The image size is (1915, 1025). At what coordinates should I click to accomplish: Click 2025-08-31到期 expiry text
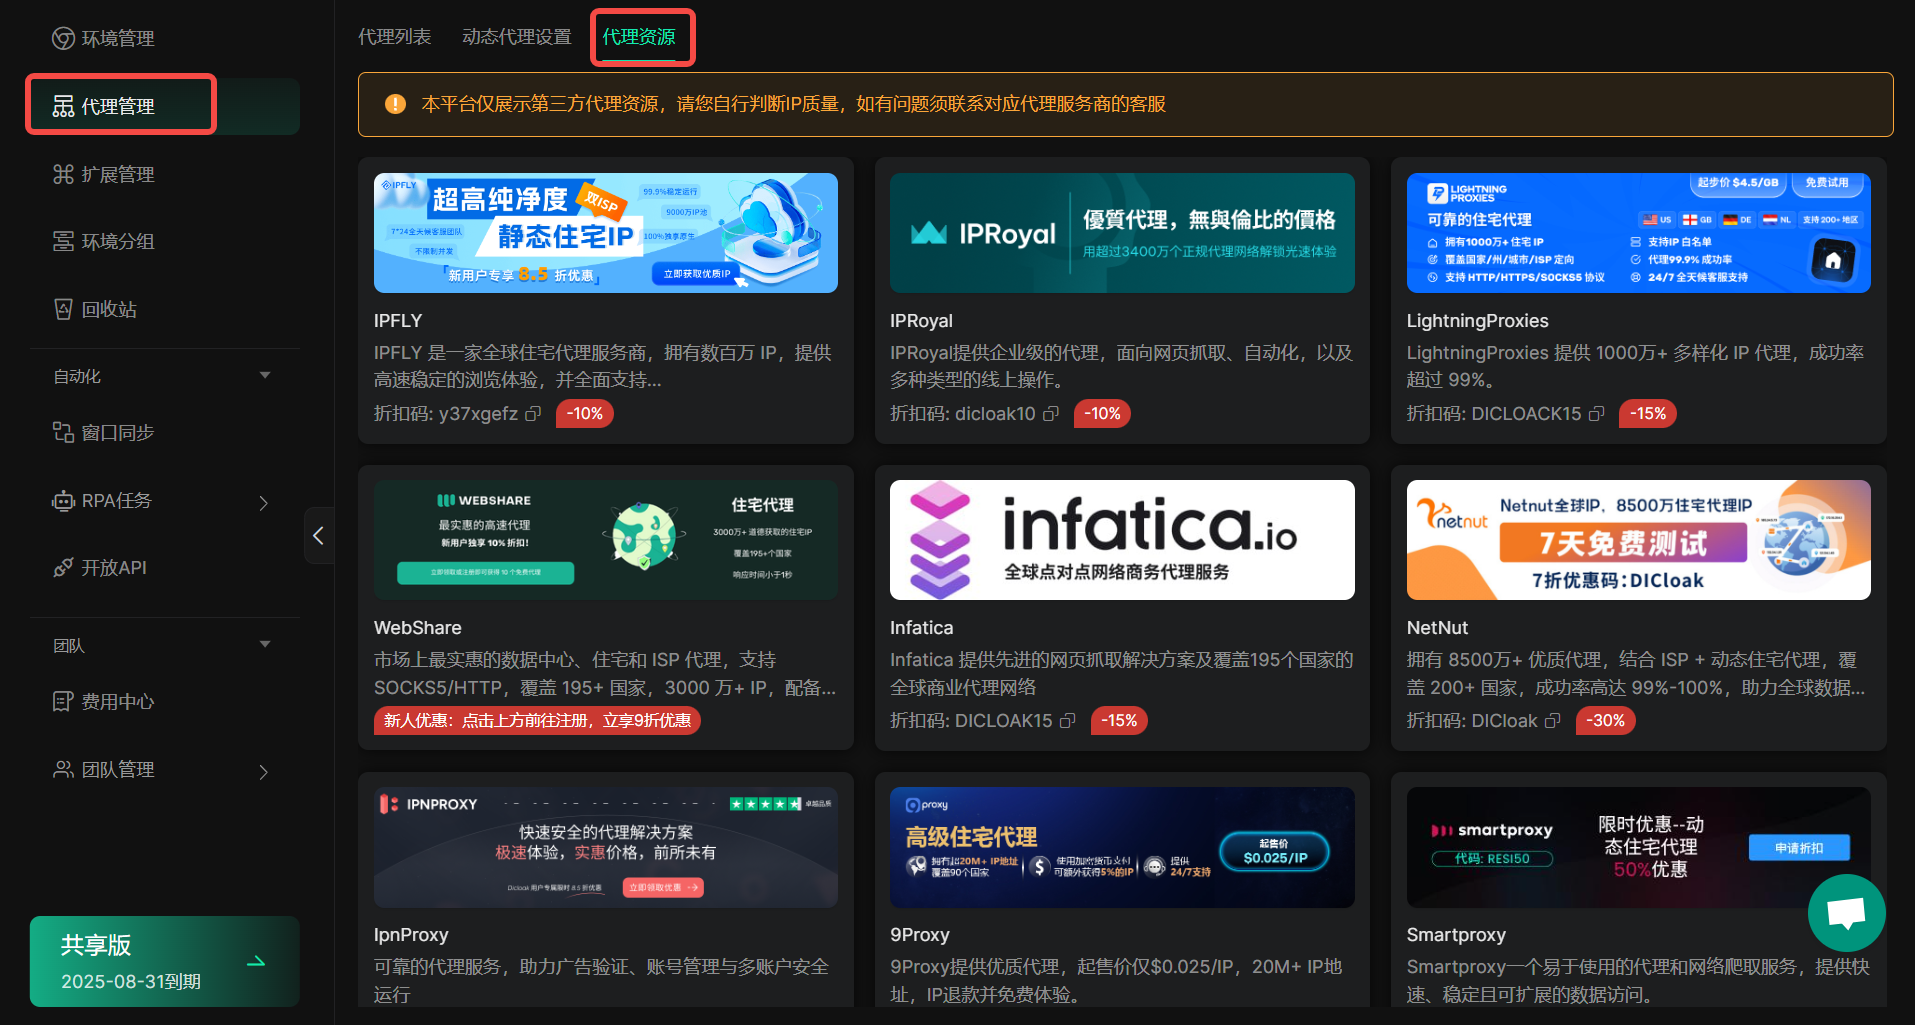(x=131, y=982)
